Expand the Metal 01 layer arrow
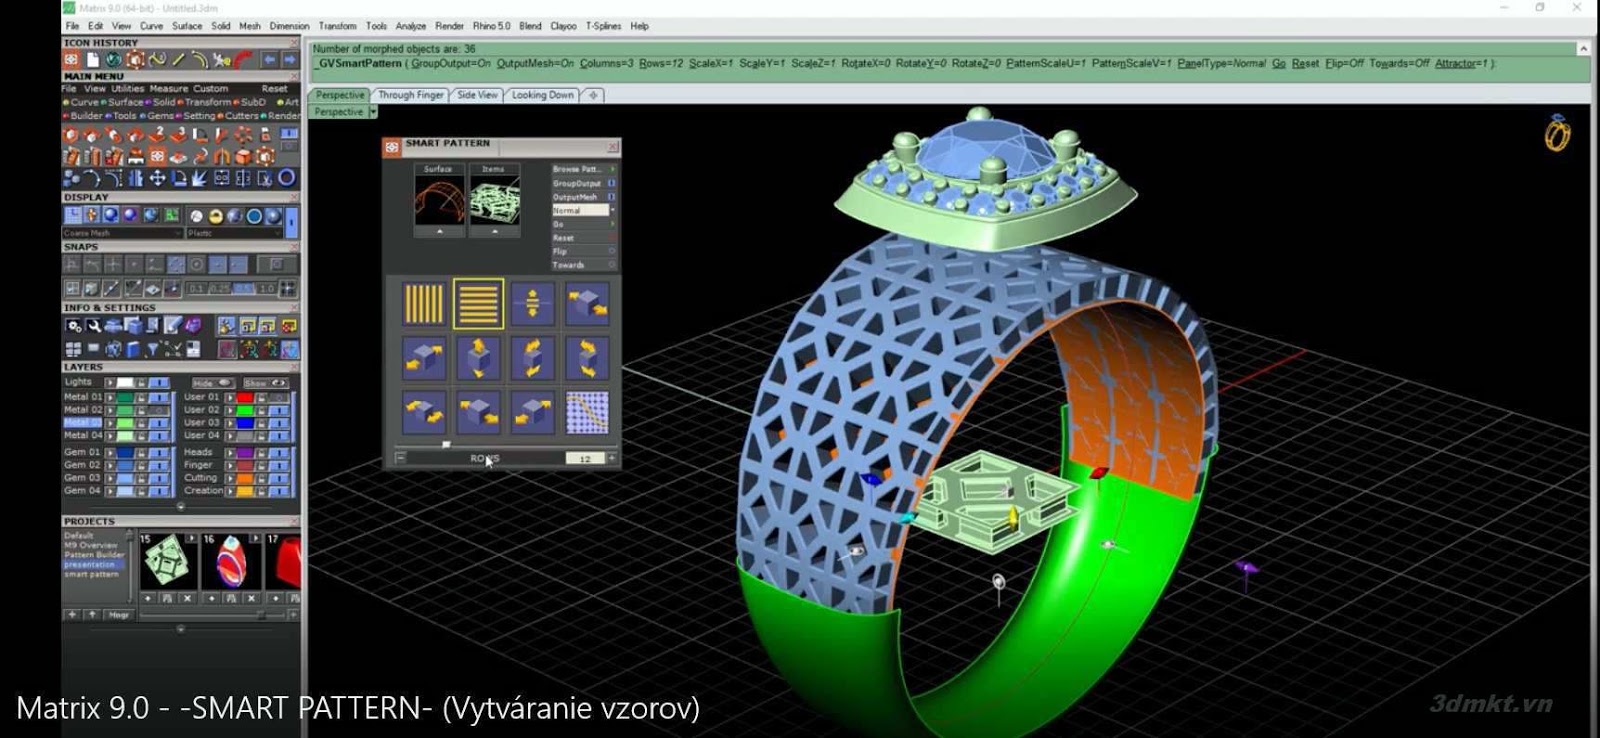Viewport: 1600px width, 738px height. pos(110,397)
